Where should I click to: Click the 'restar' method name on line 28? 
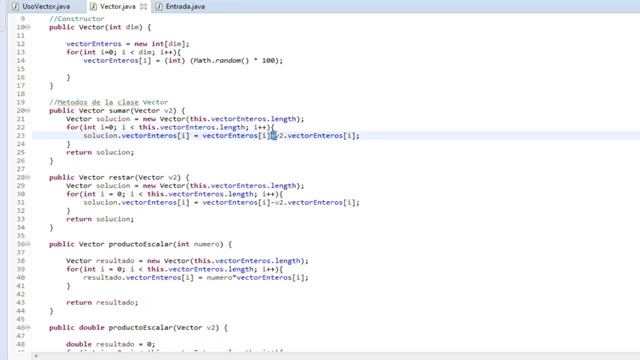click(x=121, y=178)
